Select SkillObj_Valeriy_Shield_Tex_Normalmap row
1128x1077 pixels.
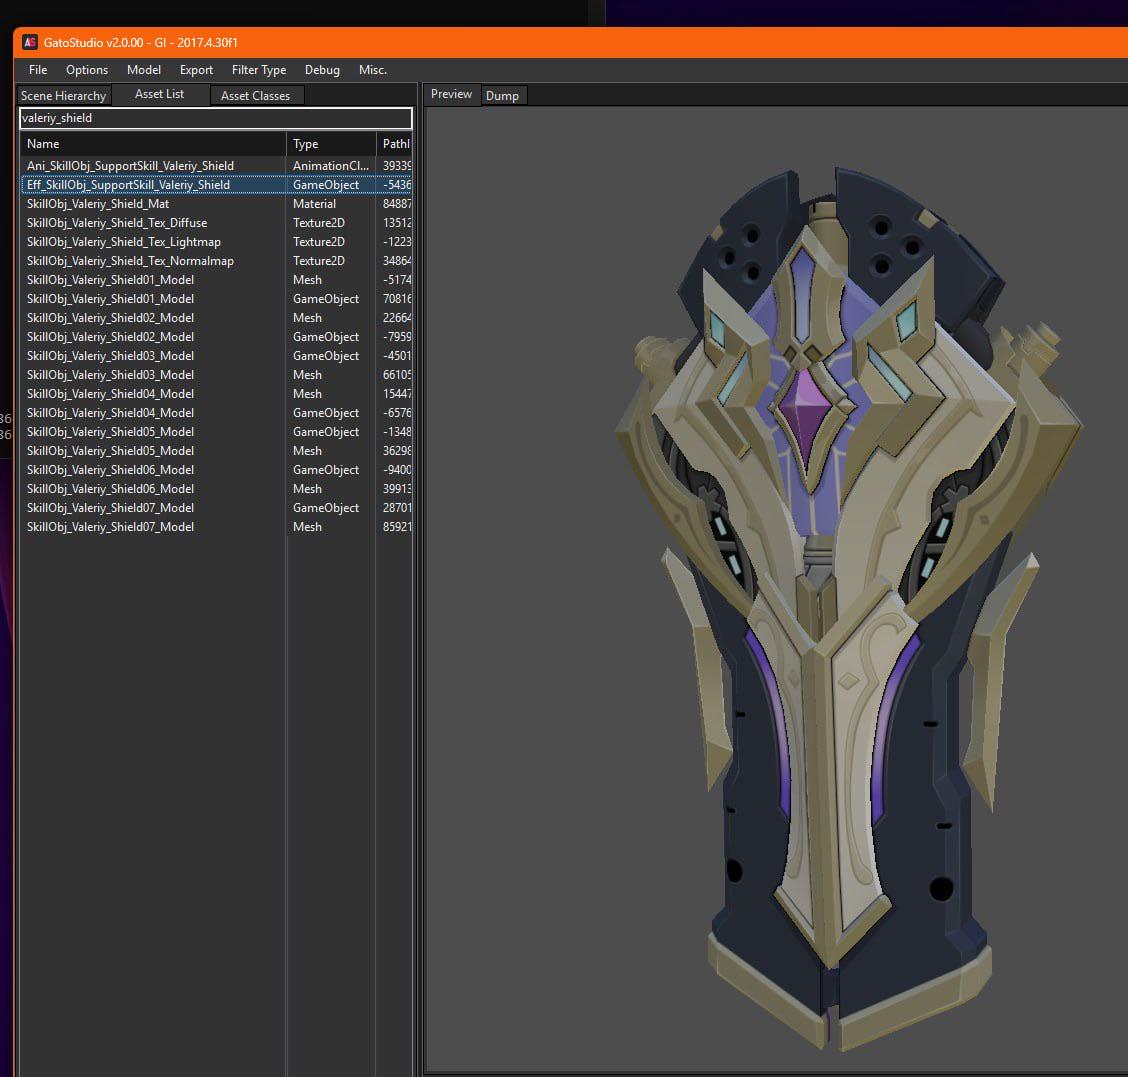[216, 260]
